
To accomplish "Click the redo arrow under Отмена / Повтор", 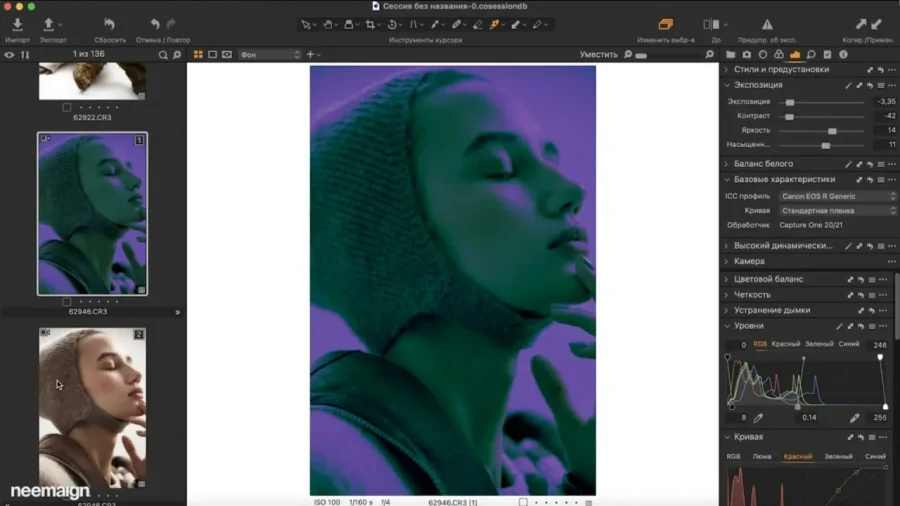I will pos(171,24).
